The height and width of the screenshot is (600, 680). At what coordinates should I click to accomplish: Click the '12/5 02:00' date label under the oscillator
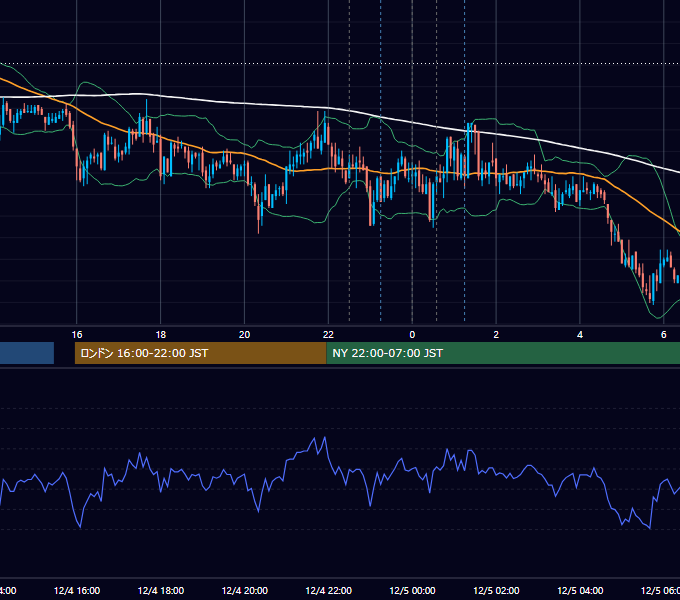496,591
